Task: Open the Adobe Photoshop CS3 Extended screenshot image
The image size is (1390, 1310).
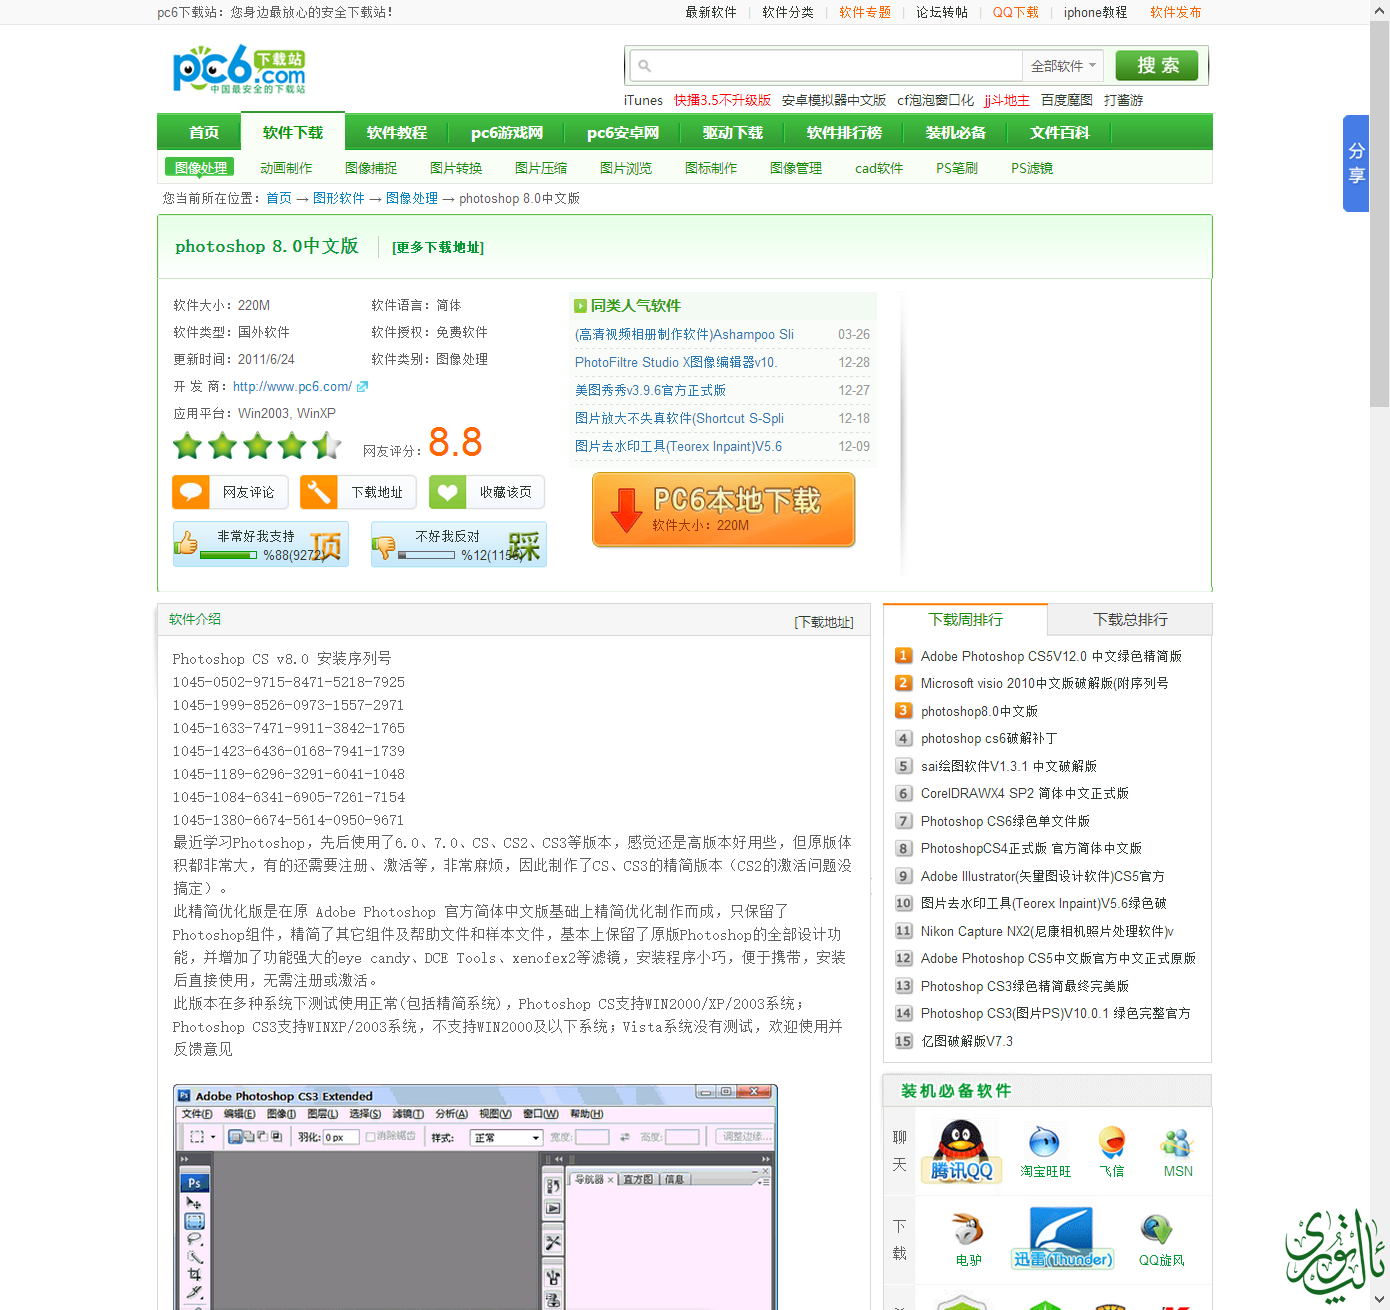Action: 475,1197
